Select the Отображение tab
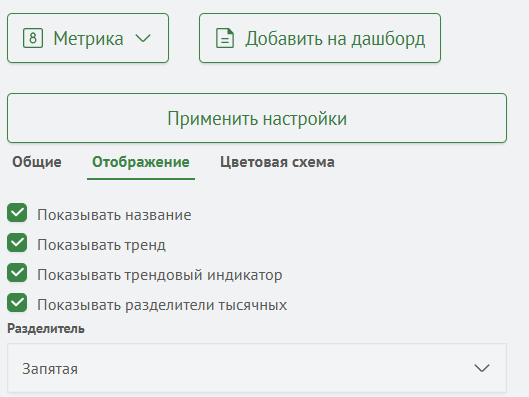 point(141,162)
